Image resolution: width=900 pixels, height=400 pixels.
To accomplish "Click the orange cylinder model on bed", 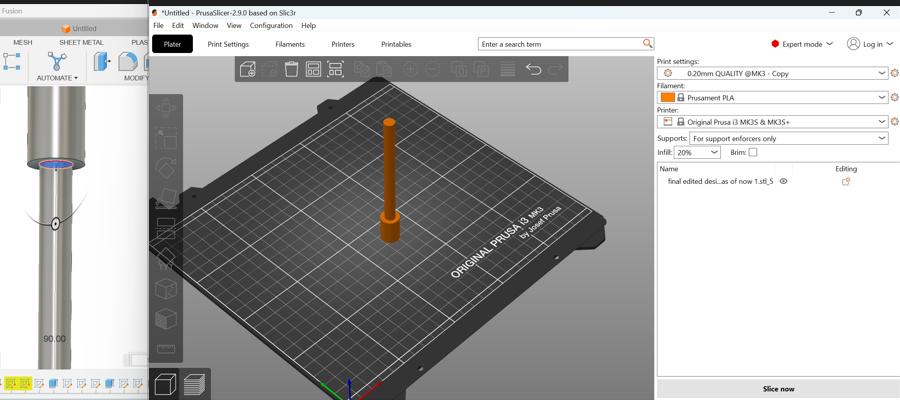I will click(390, 180).
